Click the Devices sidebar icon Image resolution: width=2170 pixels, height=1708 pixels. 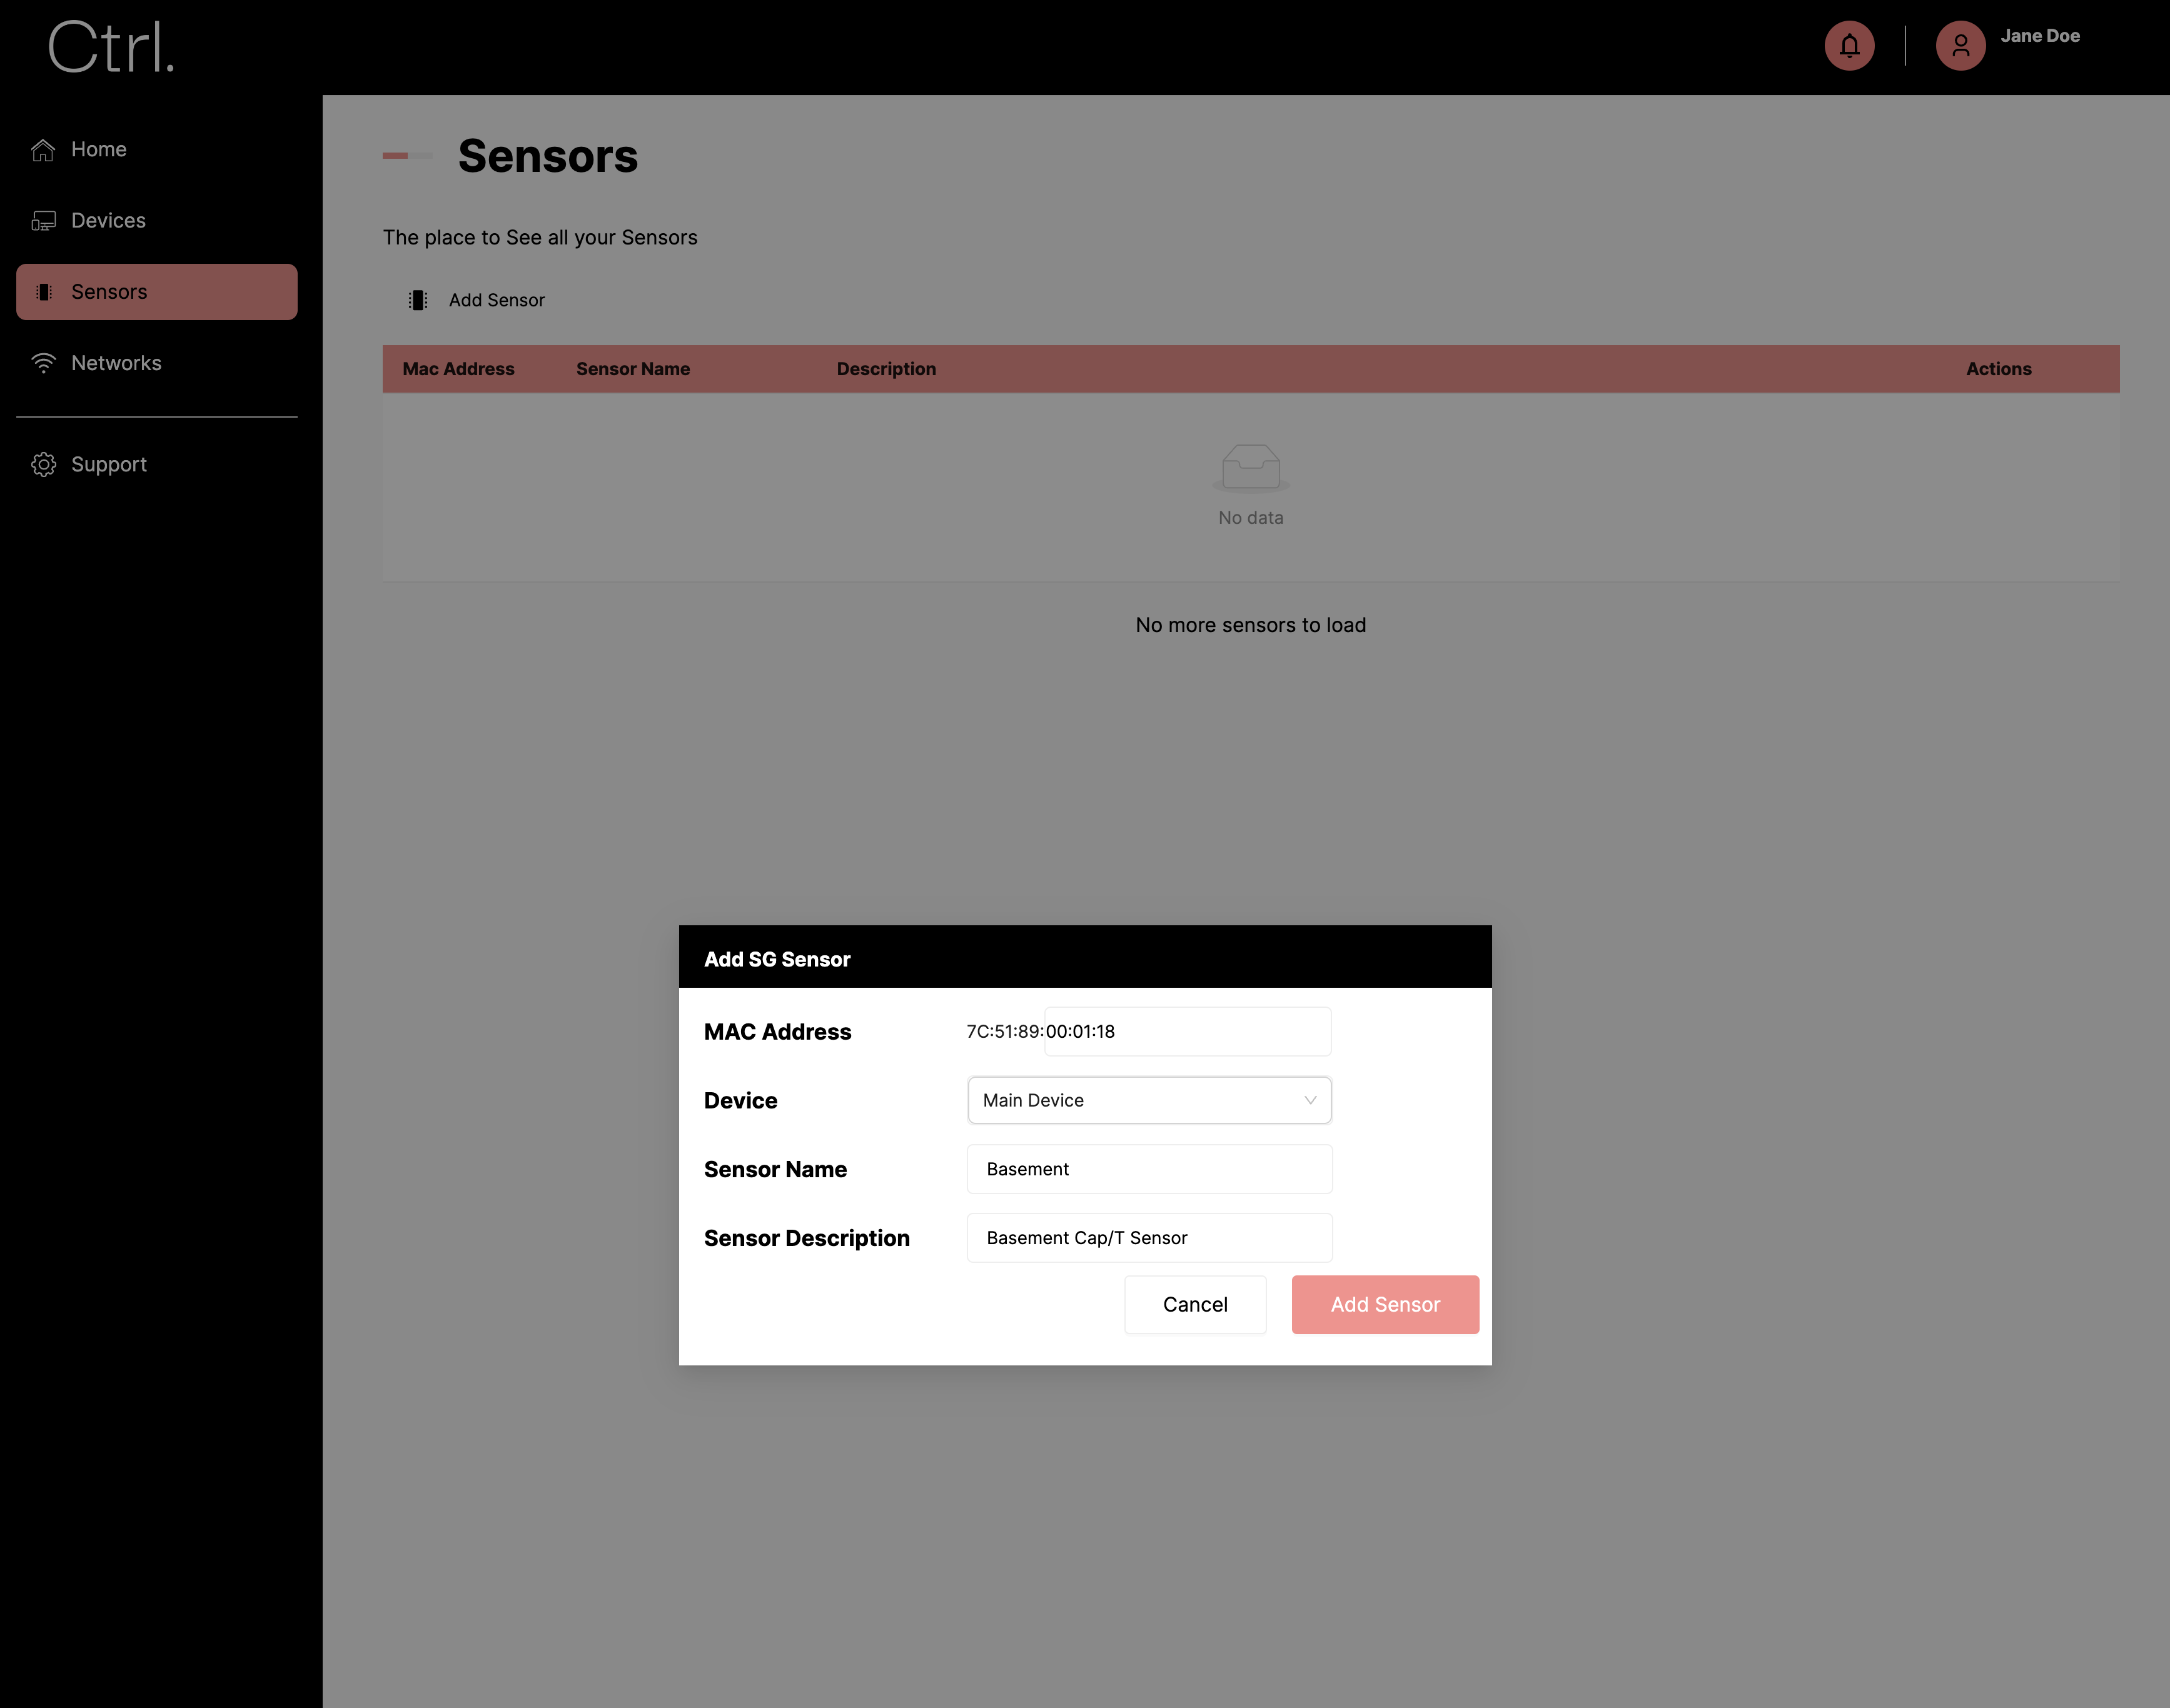44,220
